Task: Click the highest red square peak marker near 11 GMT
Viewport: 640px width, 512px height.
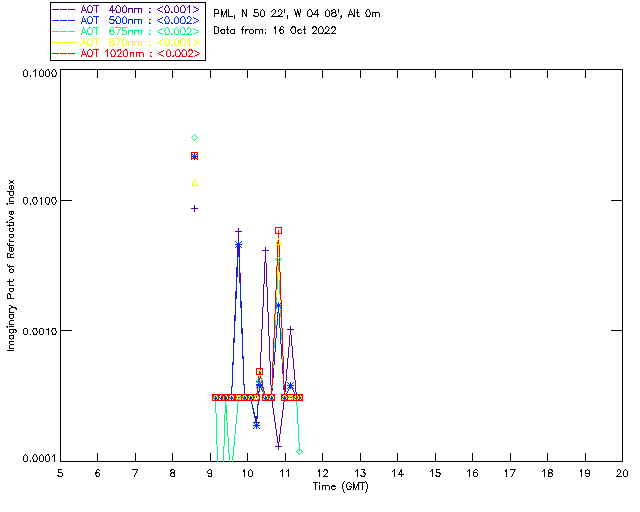Action: [278, 231]
